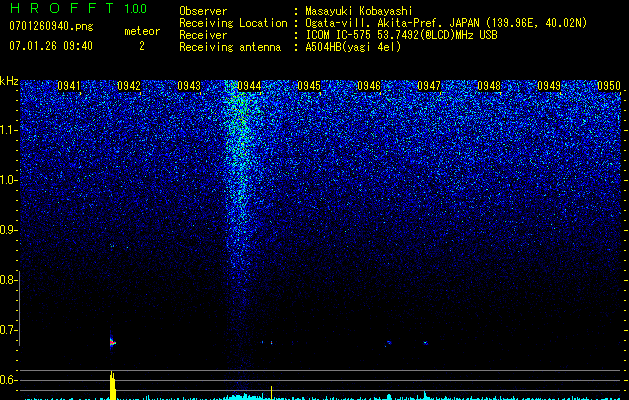Click the Observer label

click(203, 11)
